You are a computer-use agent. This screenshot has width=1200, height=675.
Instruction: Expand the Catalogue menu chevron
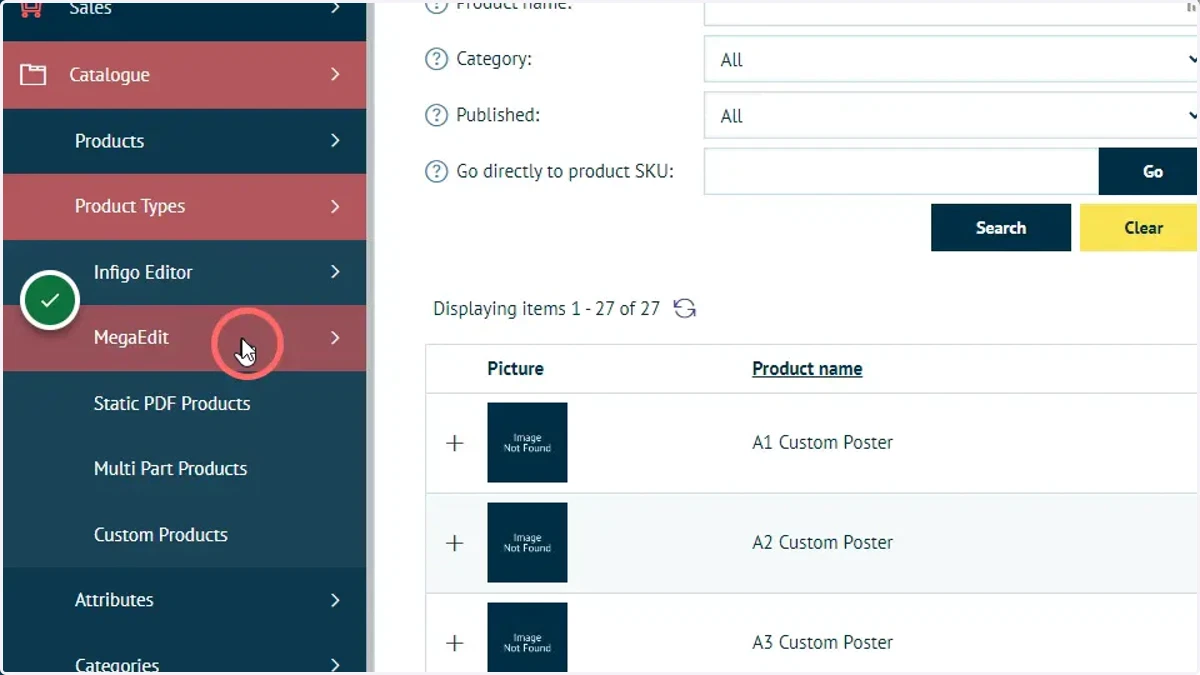pyautogui.click(x=335, y=75)
